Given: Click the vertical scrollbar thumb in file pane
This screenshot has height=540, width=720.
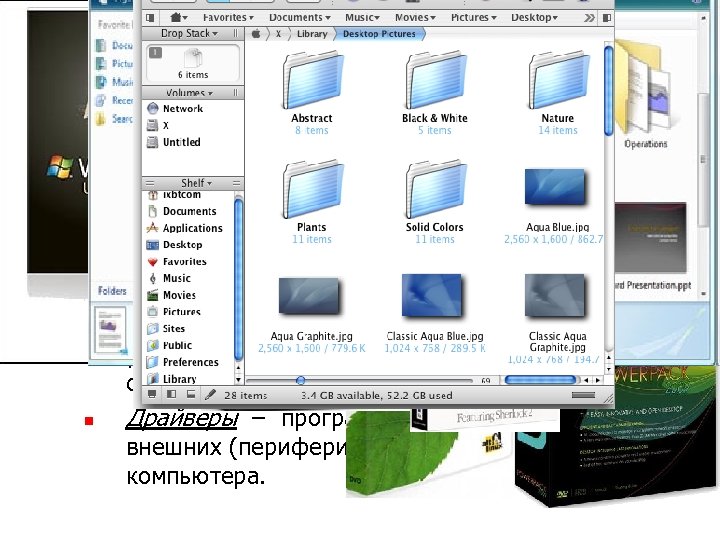Looking at the screenshot, I should tap(608, 90).
